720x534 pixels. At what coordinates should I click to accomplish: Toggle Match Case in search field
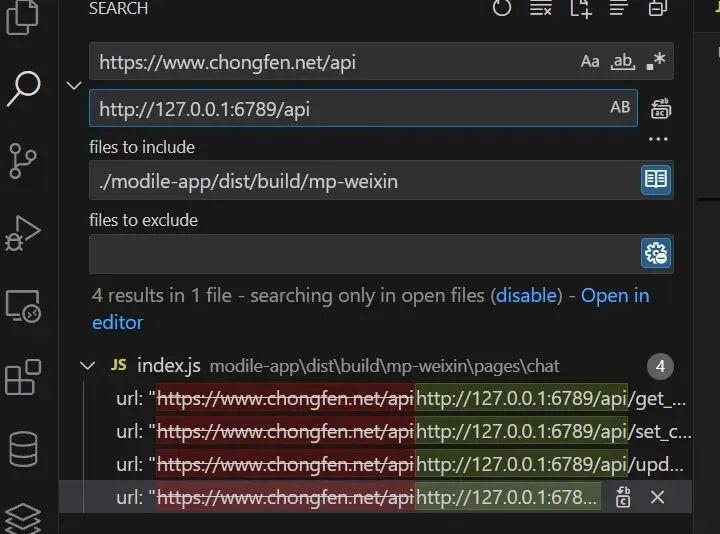click(590, 61)
